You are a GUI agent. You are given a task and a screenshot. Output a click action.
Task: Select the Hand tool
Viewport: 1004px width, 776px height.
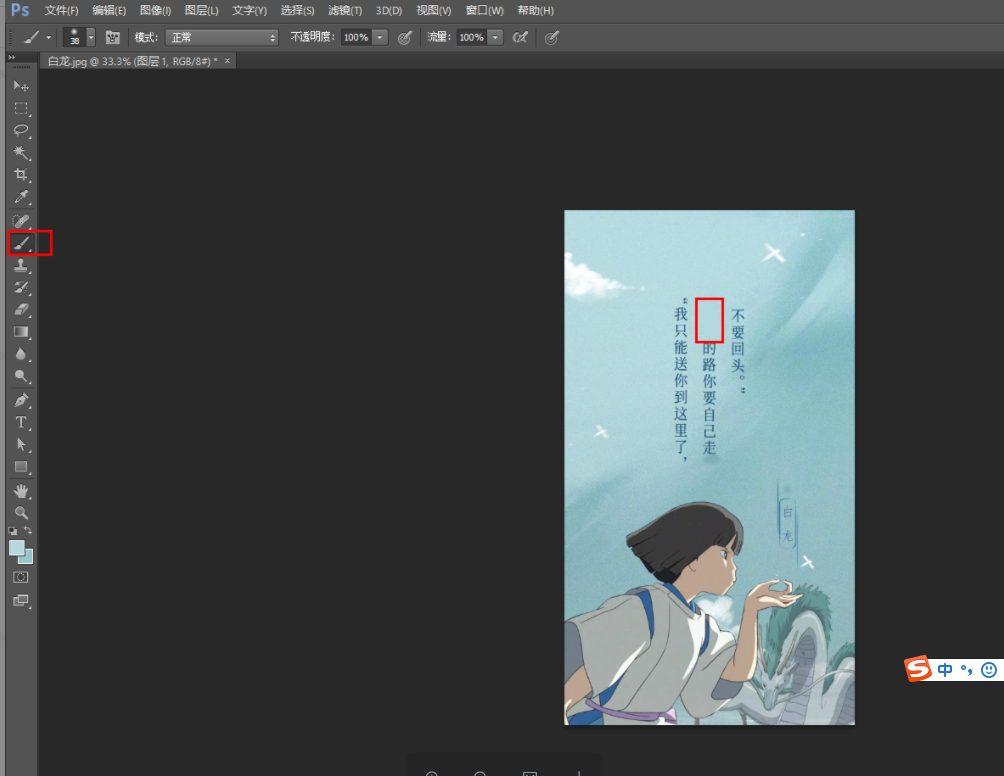tap(20, 491)
